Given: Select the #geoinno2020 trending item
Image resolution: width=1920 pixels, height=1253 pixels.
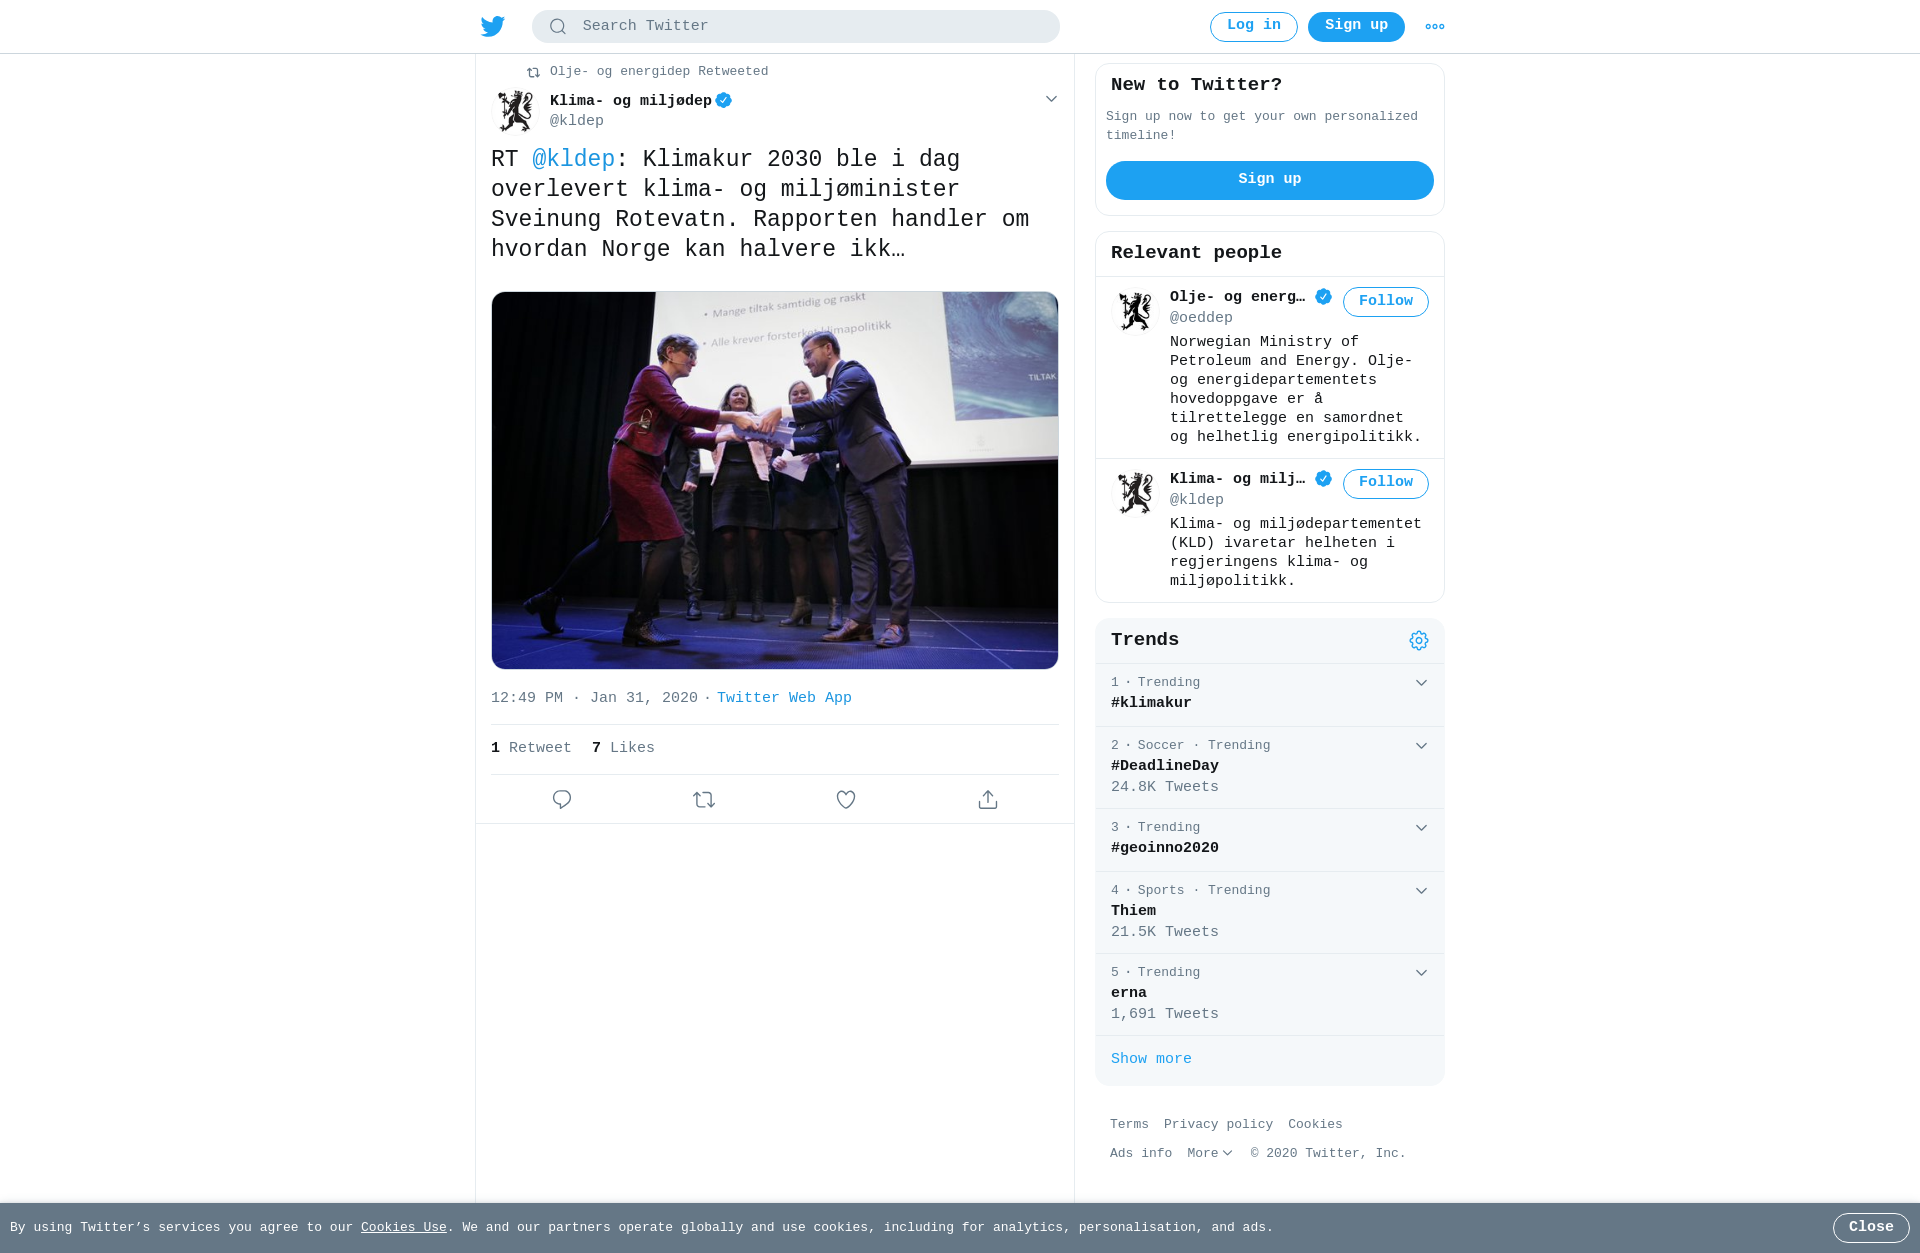Looking at the screenshot, I should coord(1270,840).
